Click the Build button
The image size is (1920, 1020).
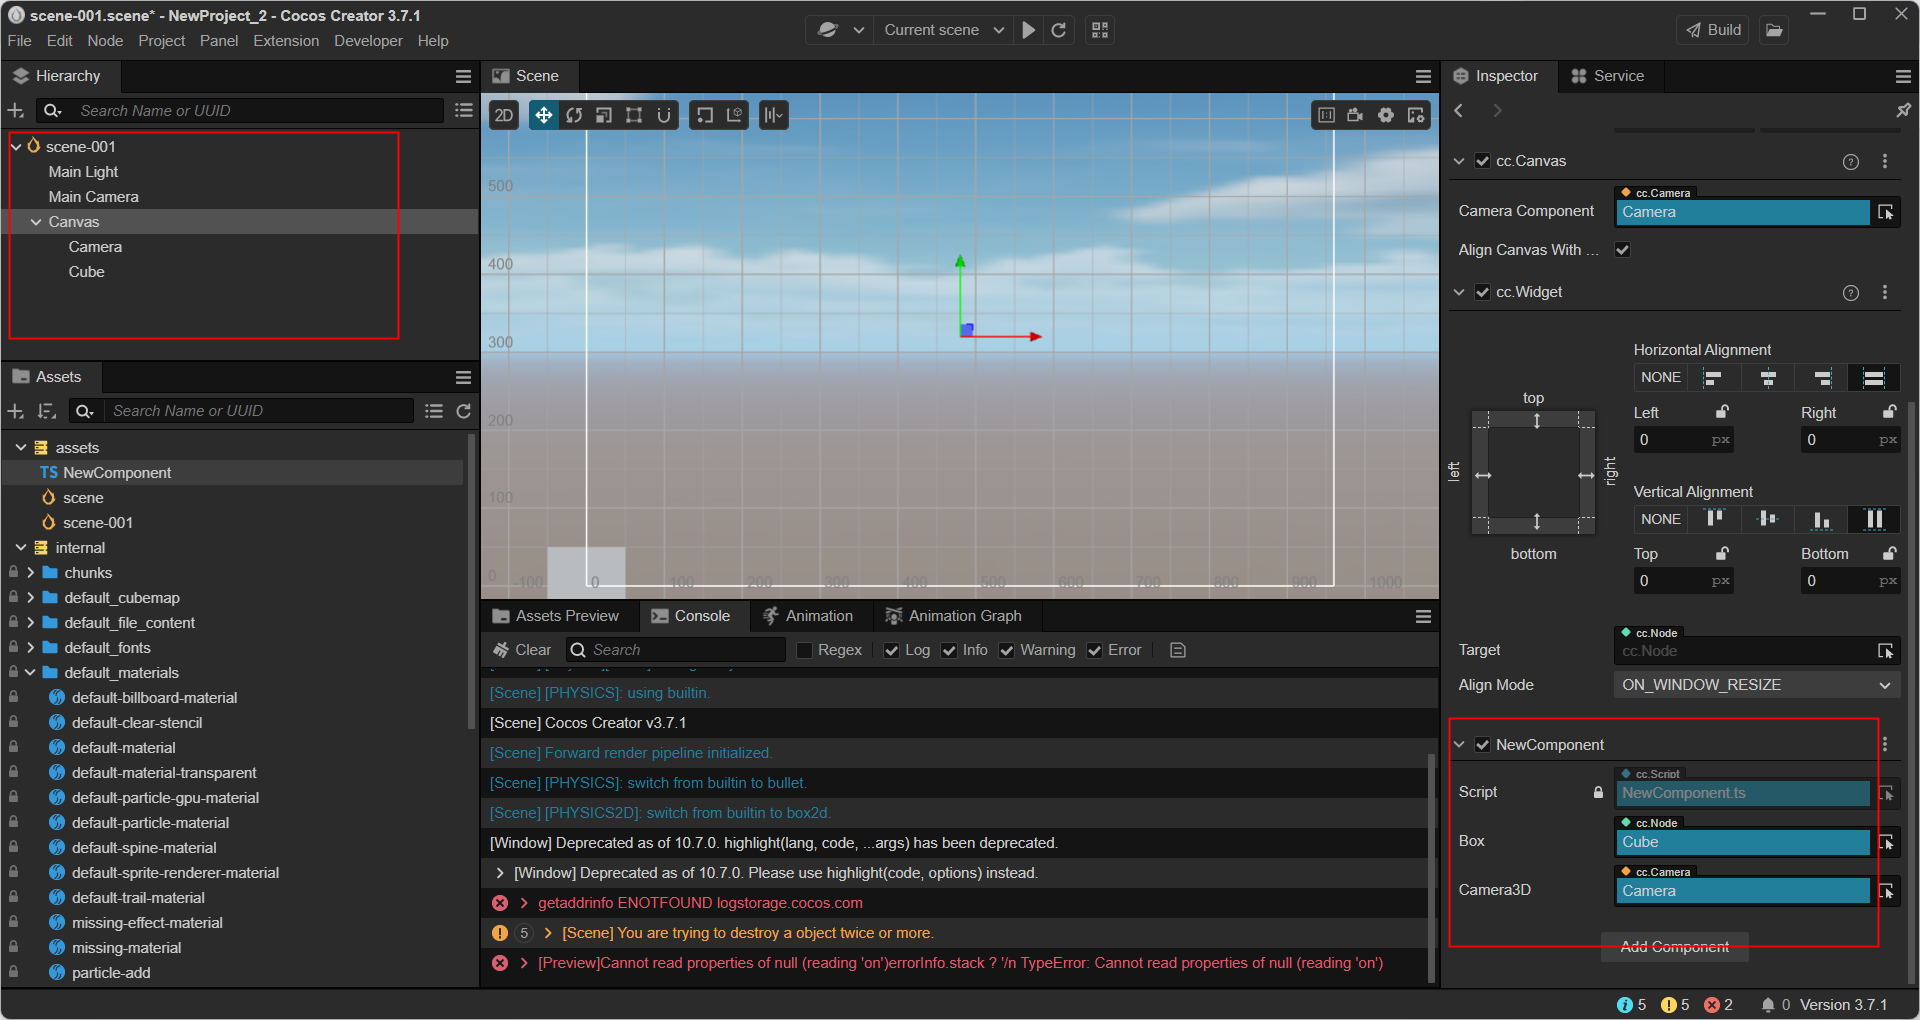(1714, 30)
